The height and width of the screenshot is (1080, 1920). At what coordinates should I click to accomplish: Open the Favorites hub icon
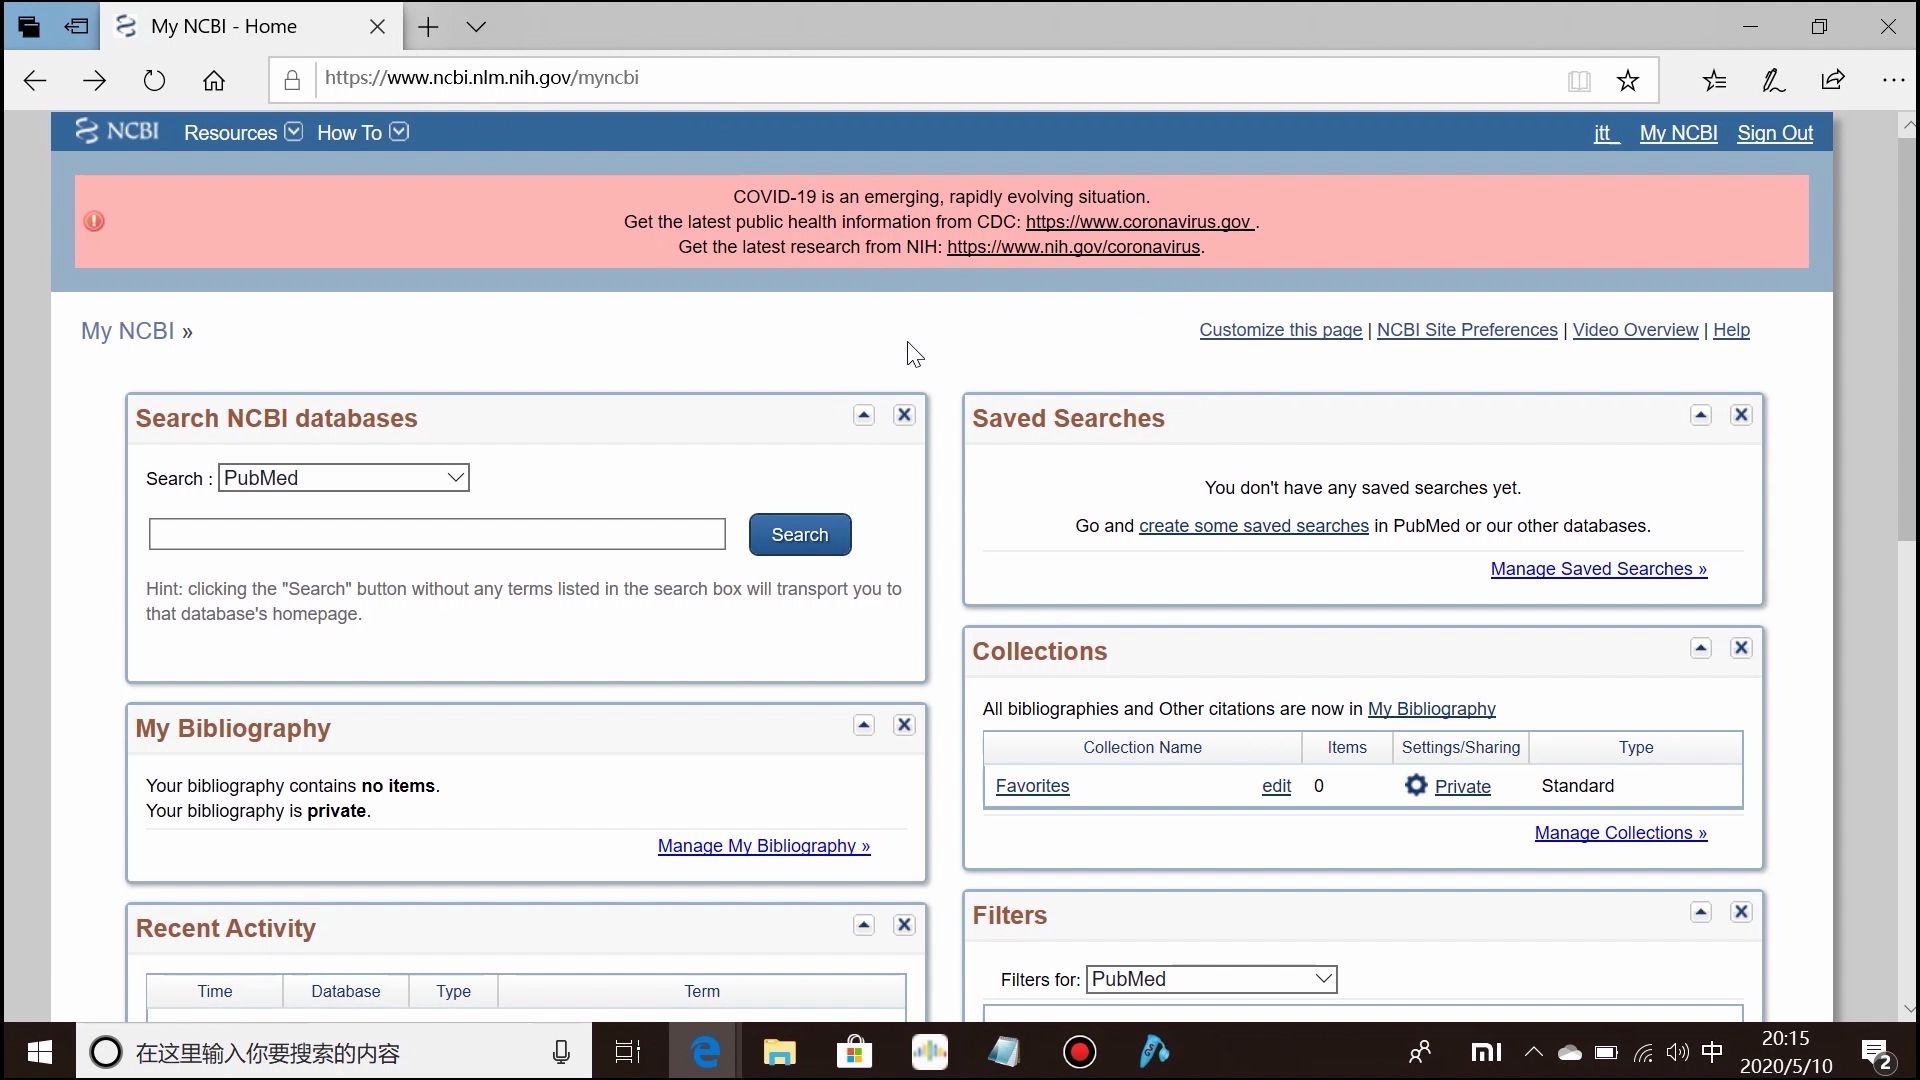[x=1715, y=81]
